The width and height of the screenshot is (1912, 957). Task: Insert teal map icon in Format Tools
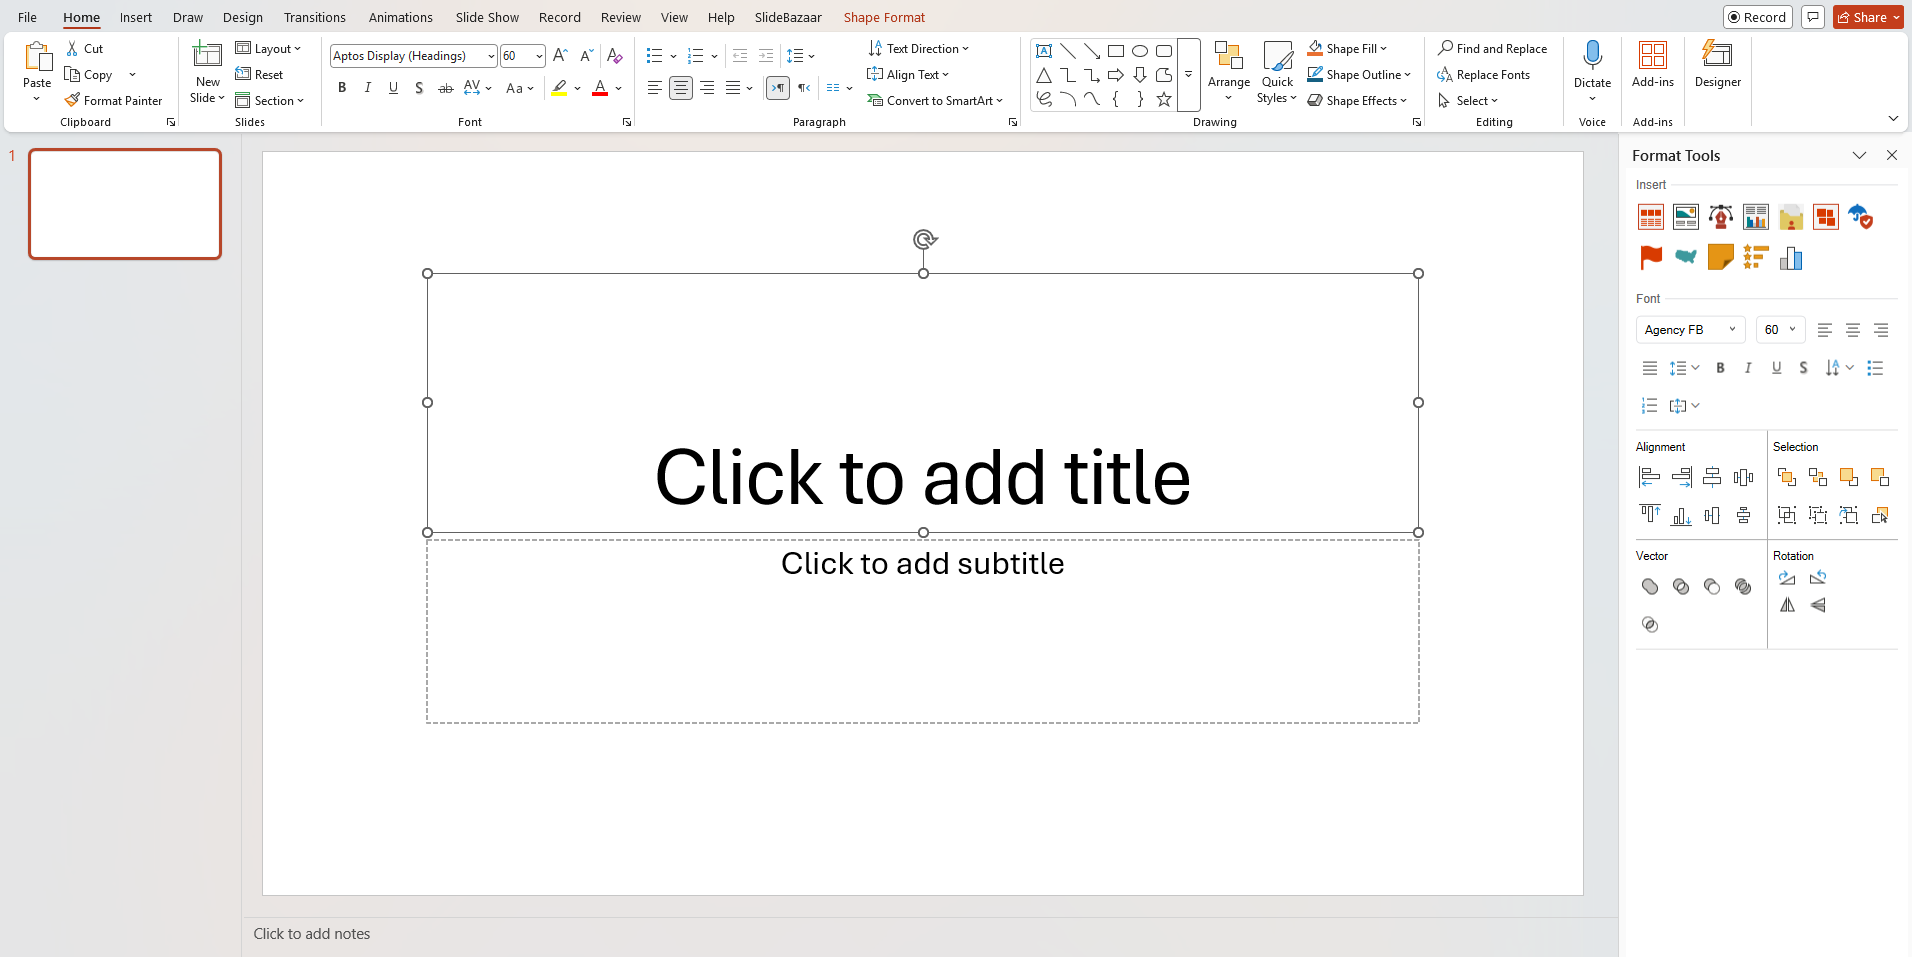click(x=1686, y=258)
